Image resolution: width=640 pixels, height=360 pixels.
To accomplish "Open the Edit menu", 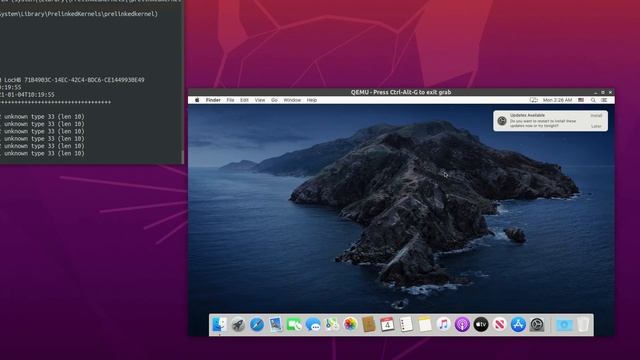I will pyautogui.click(x=244, y=100).
